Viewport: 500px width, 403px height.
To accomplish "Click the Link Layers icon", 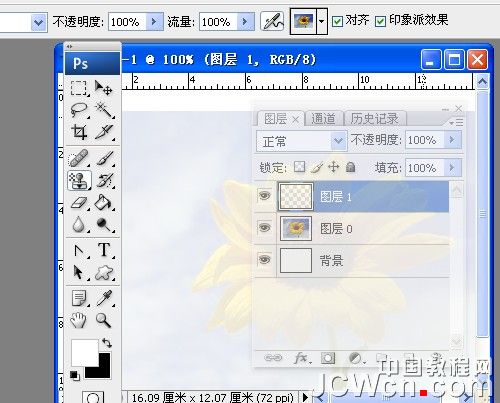I will [x=273, y=358].
